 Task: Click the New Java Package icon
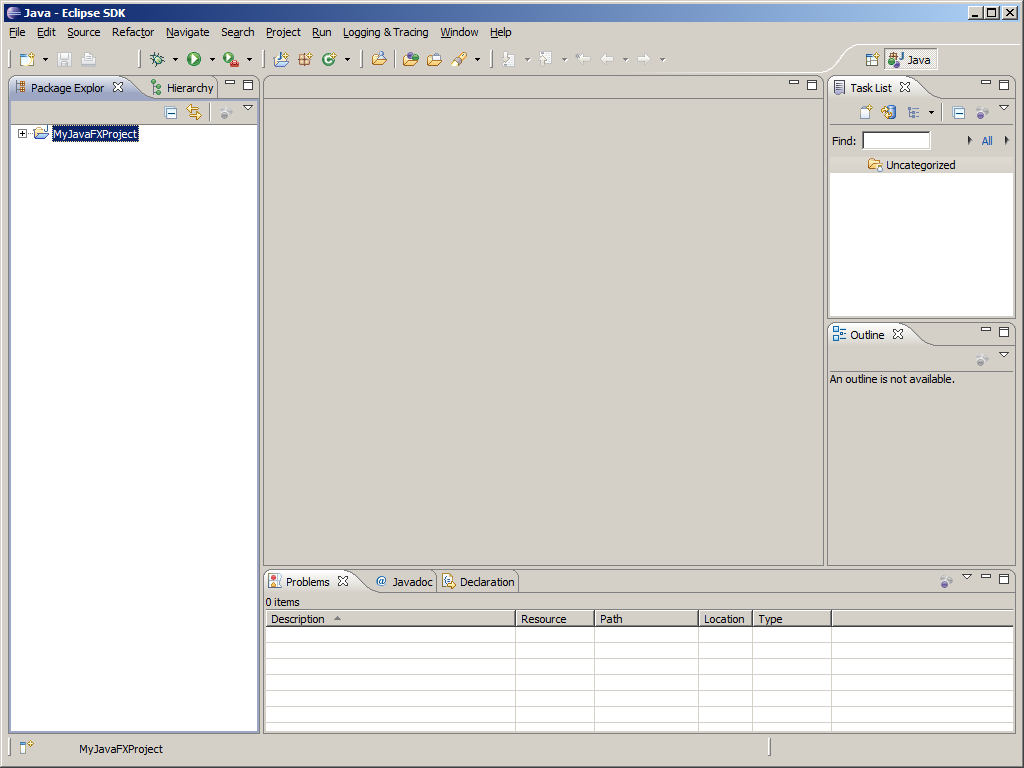coord(305,60)
